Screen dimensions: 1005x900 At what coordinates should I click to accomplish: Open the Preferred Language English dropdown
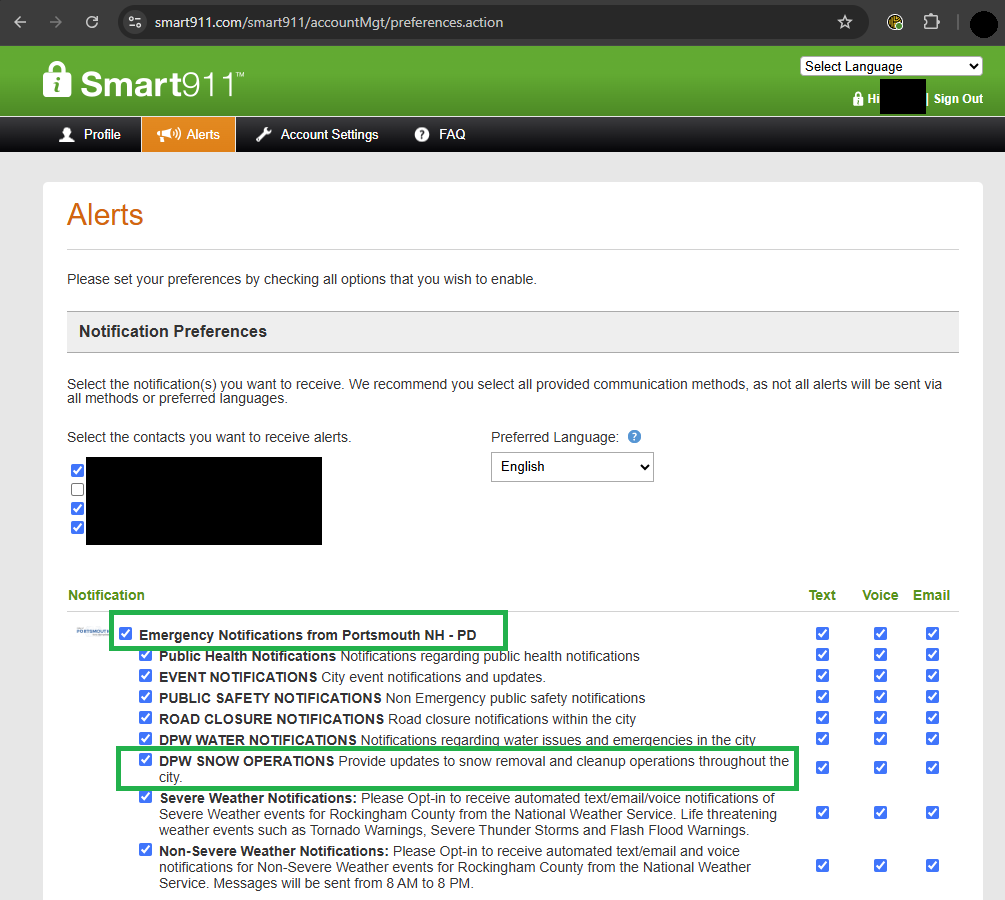pyautogui.click(x=572, y=467)
